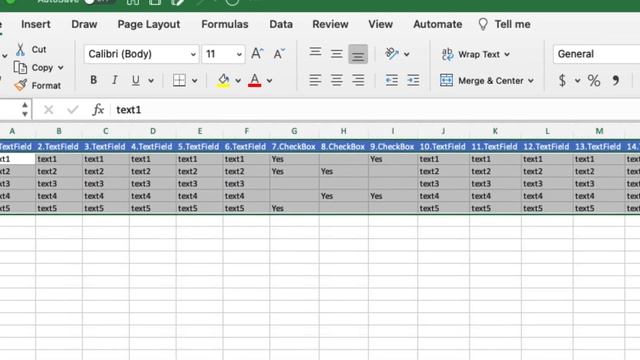Image resolution: width=640 pixels, height=360 pixels.
Task: Apply cell borders icon
Action: (x=179, y=80)
